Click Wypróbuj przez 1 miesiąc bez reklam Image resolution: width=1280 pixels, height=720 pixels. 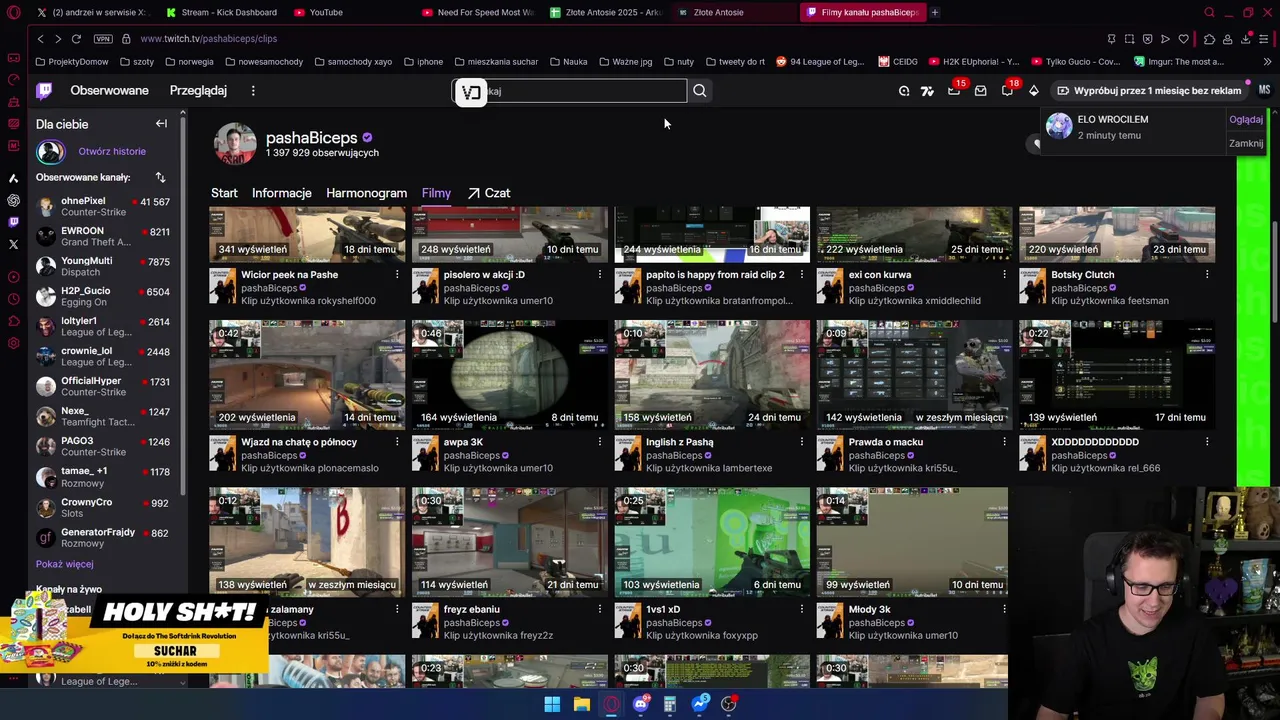[1149, 91]
